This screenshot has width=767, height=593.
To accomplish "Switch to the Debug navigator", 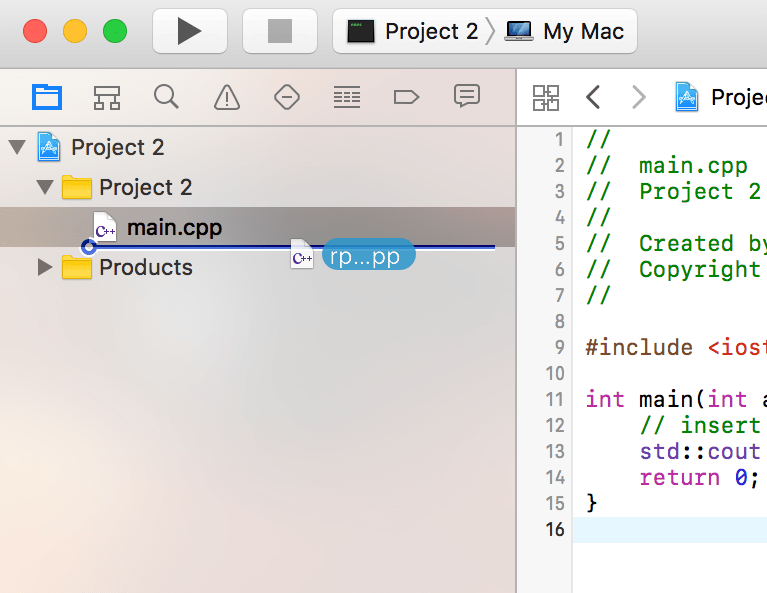I will pyautogui.click(x=346, y=97).
